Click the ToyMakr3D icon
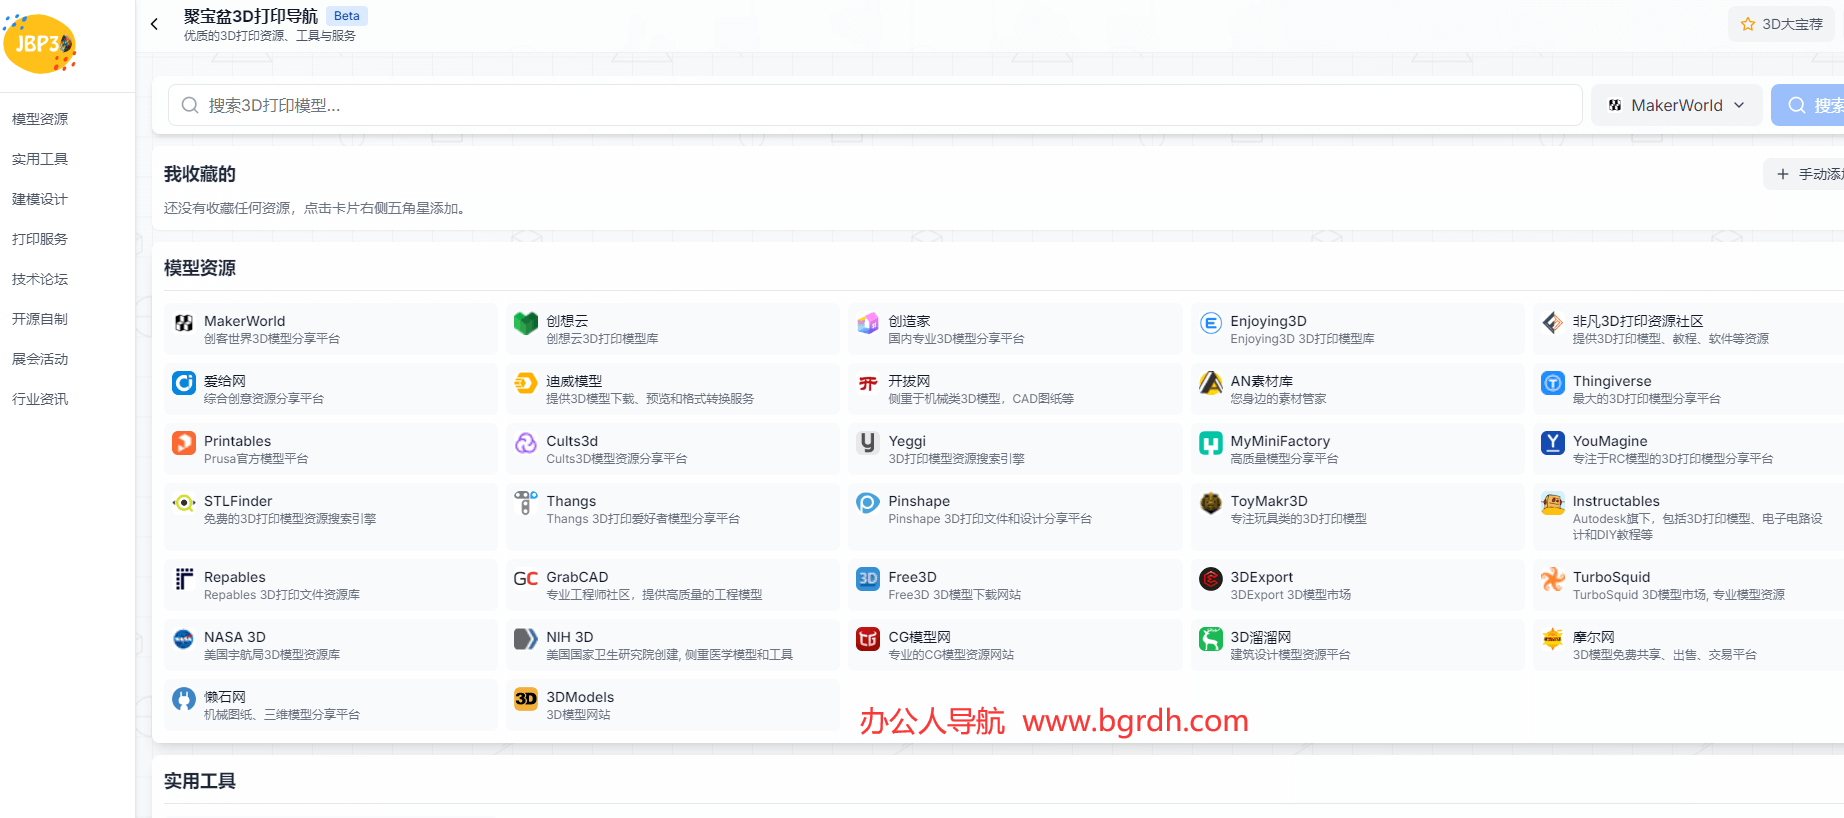This screenshot has height=818, width=1844. [1211, 503]
